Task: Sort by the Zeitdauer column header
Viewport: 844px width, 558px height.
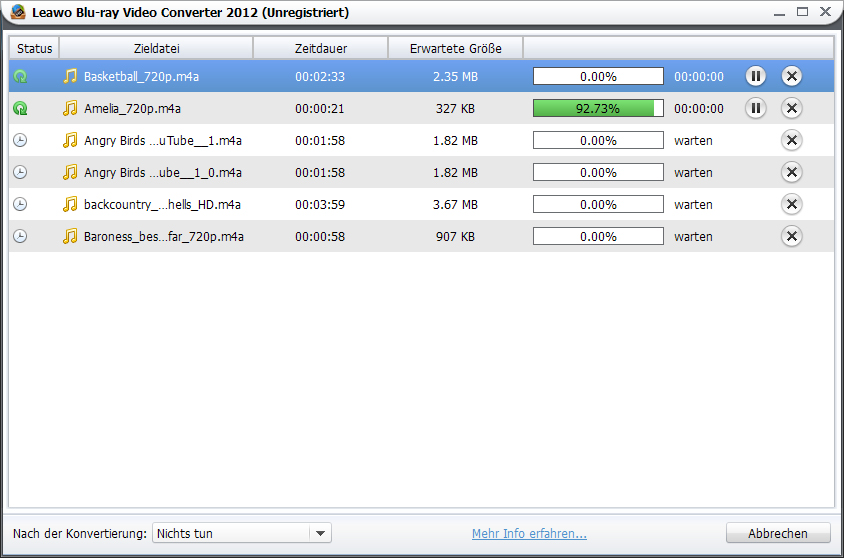Action: pyautogui.click(x=321, y=48)
